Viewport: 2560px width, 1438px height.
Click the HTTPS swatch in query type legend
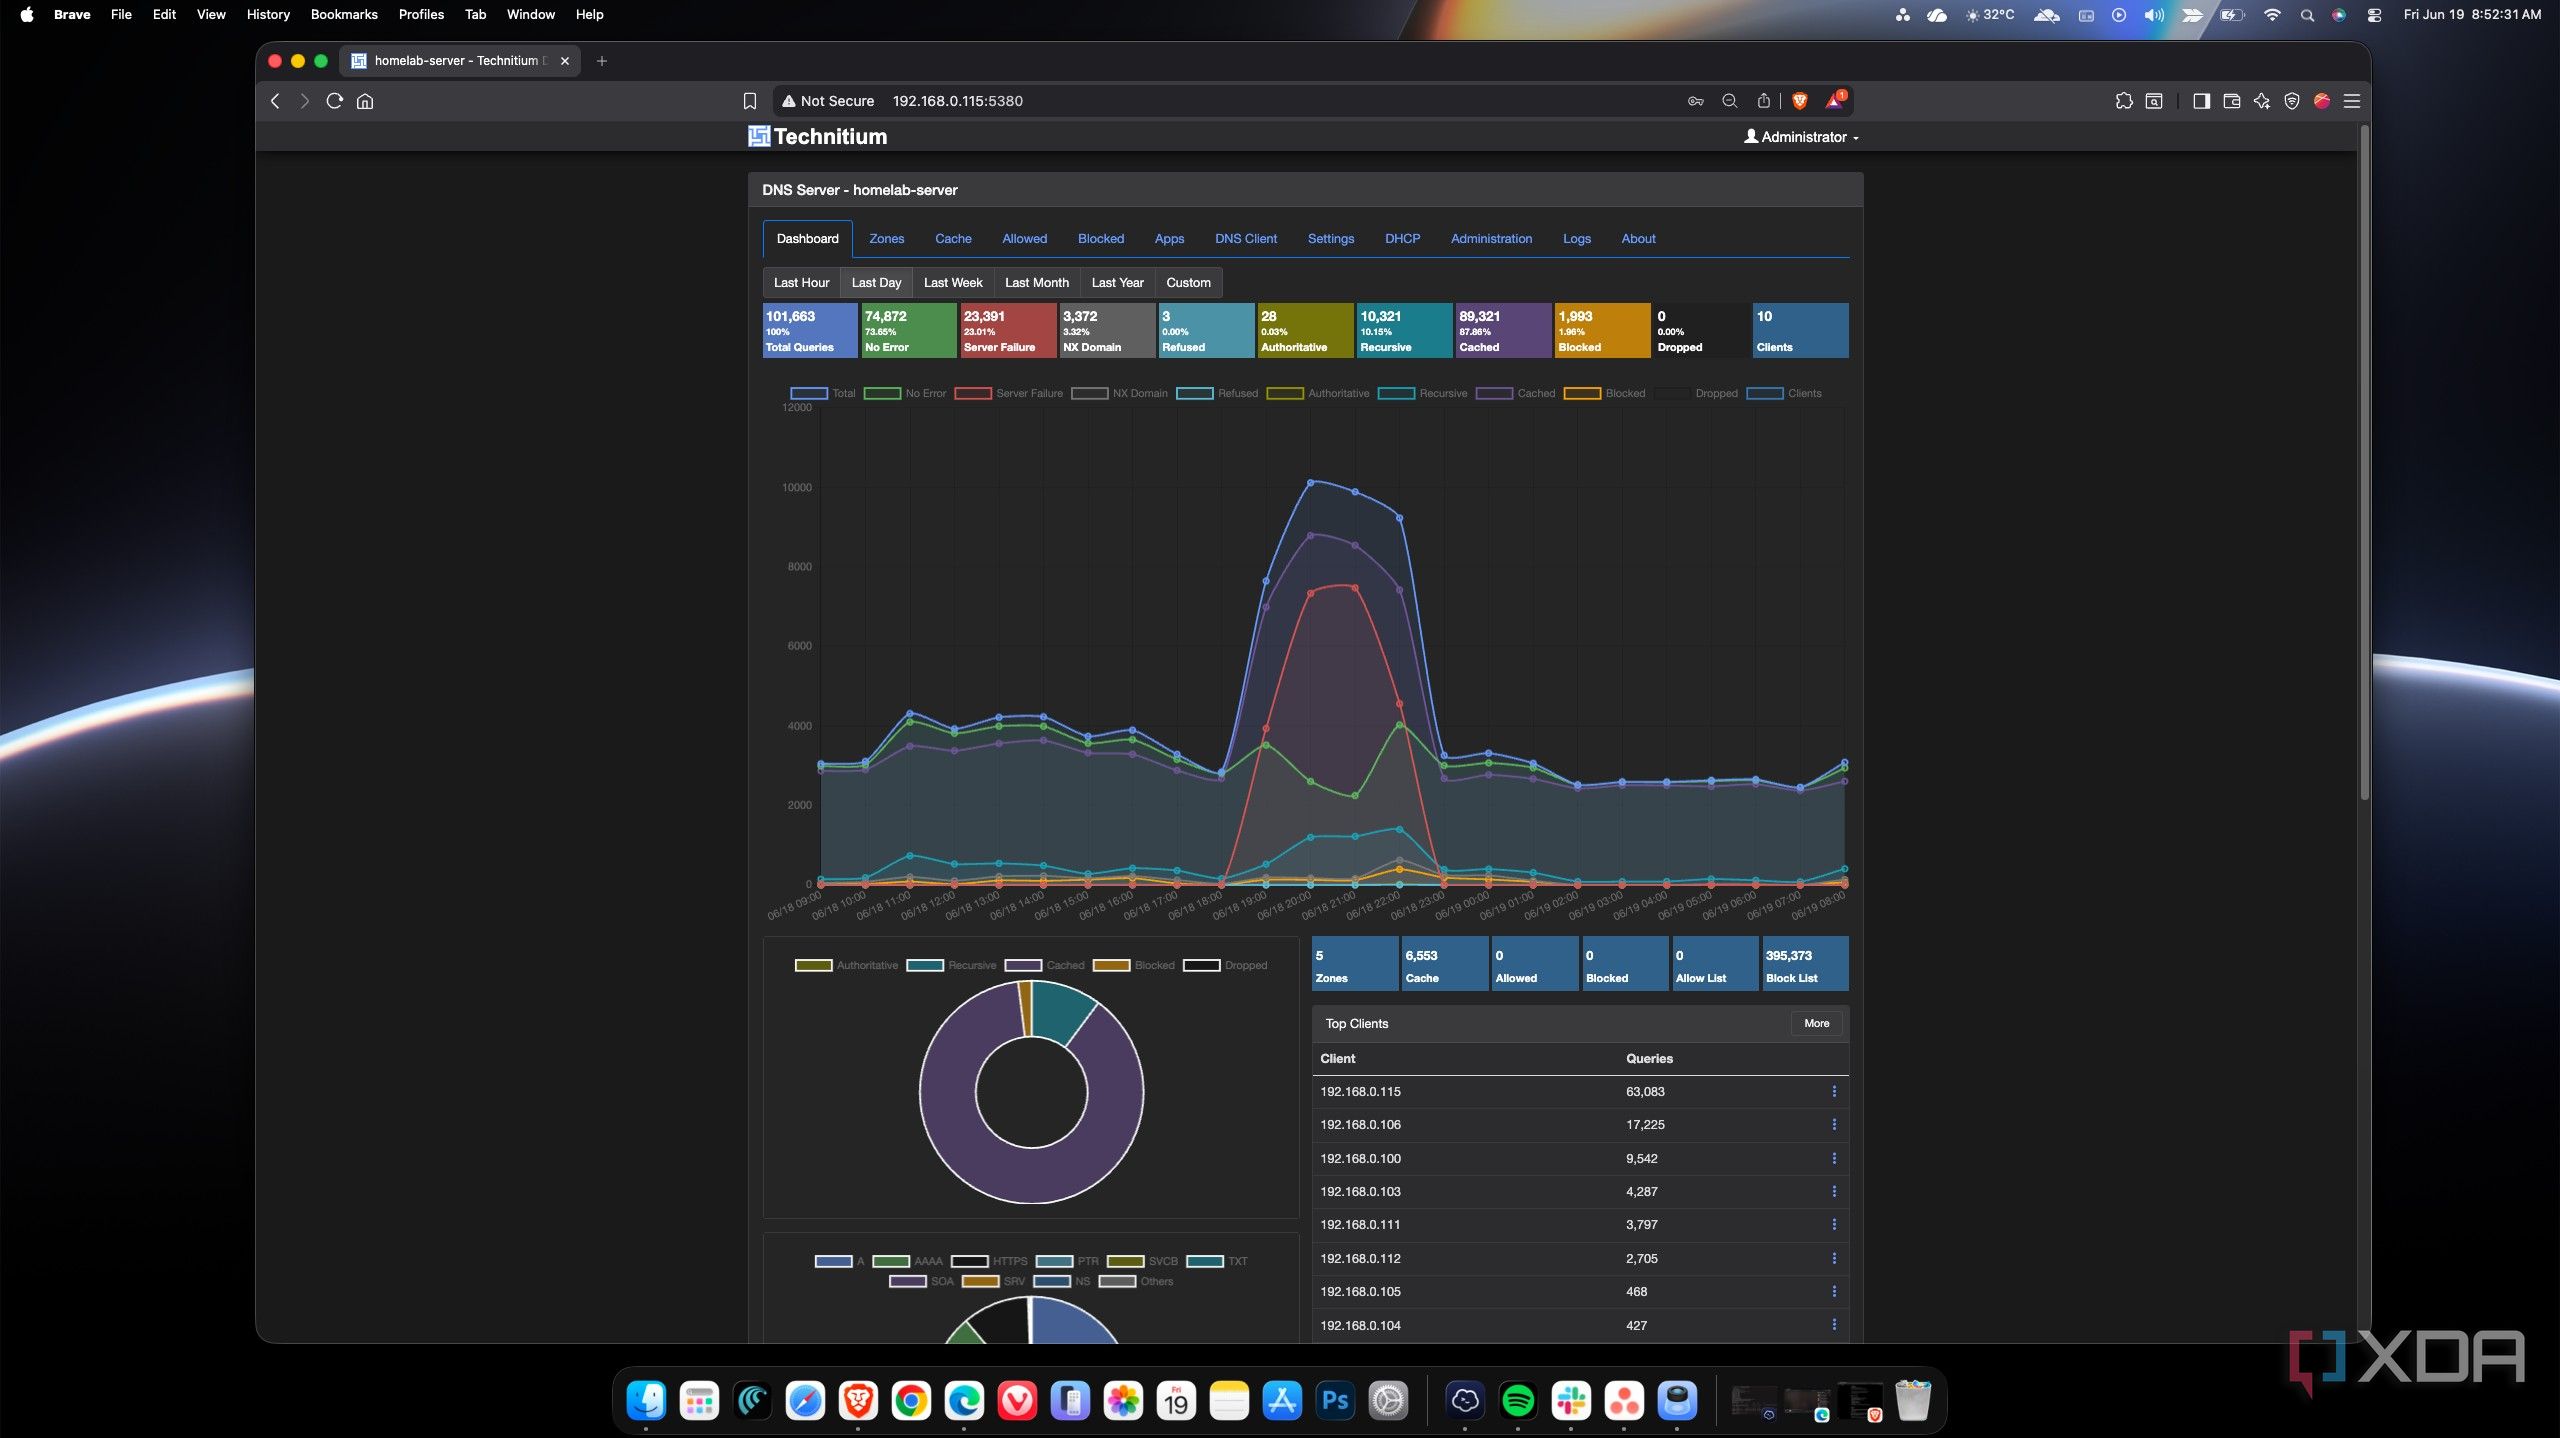pos(969,1262)
